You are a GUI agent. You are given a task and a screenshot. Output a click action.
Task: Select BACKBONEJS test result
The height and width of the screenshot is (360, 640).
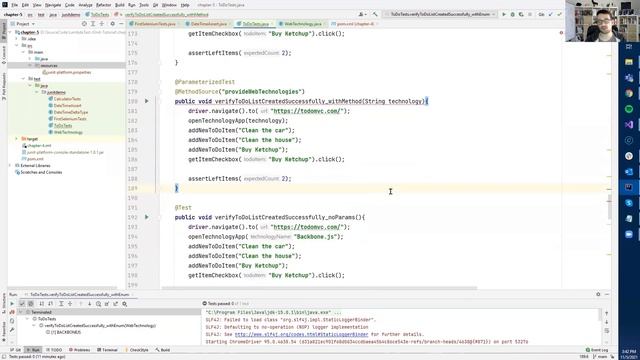click(x=65, y=332)
